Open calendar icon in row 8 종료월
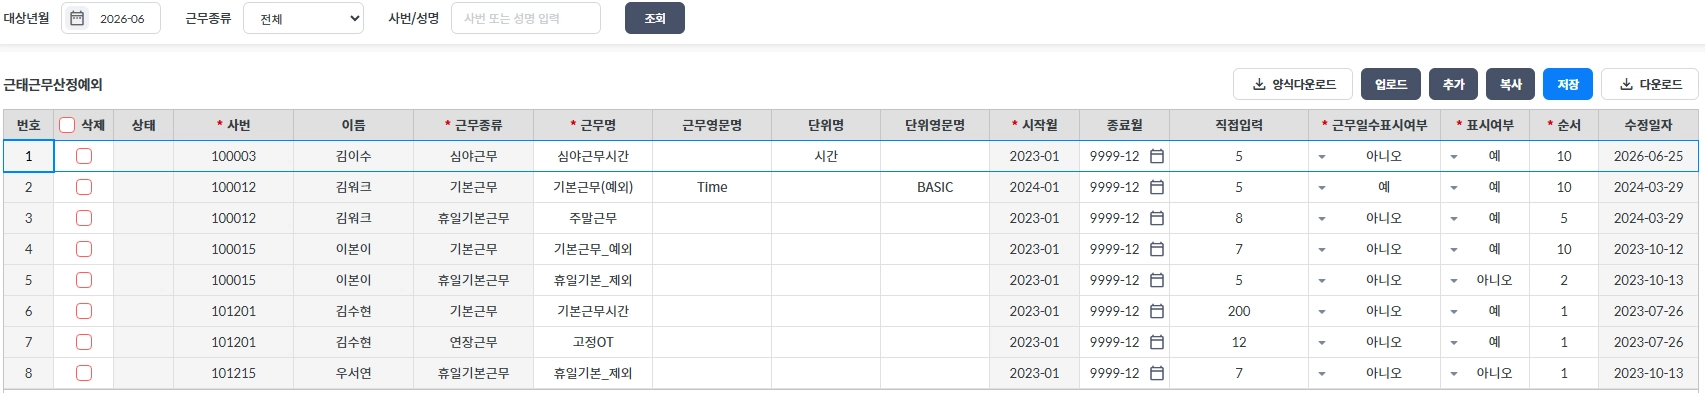This screenshot has height=393, width=1705. (x=1157, y=373)
